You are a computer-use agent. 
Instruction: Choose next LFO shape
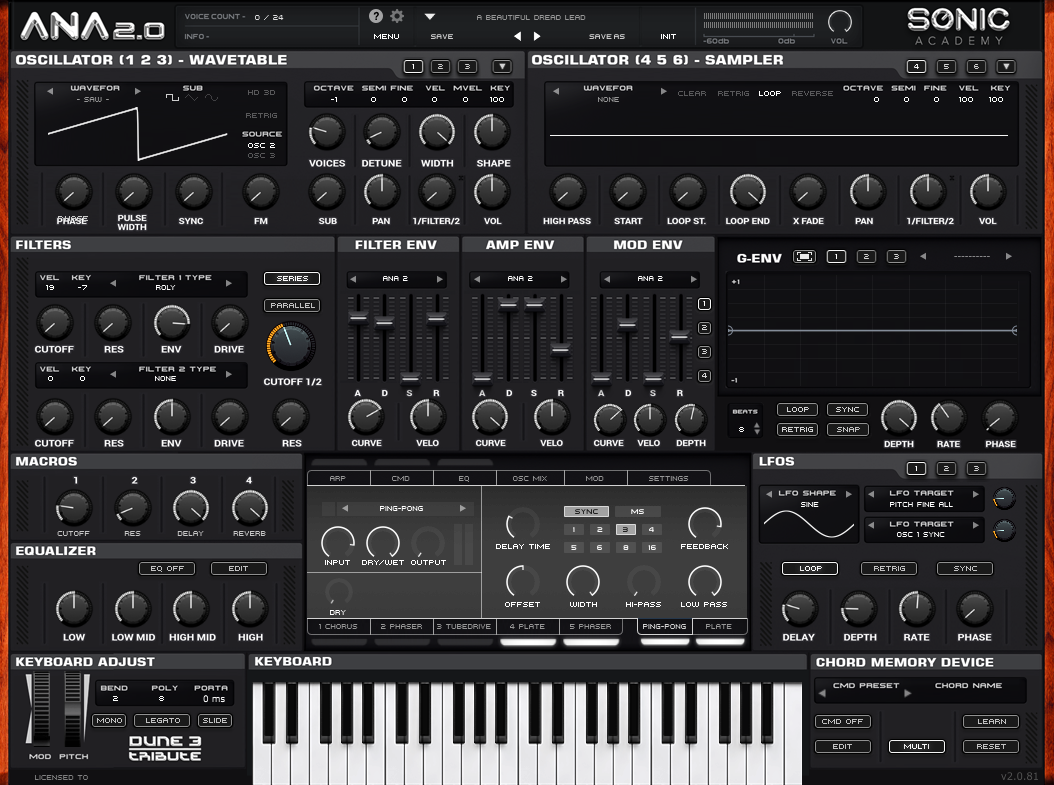[848, 493]
